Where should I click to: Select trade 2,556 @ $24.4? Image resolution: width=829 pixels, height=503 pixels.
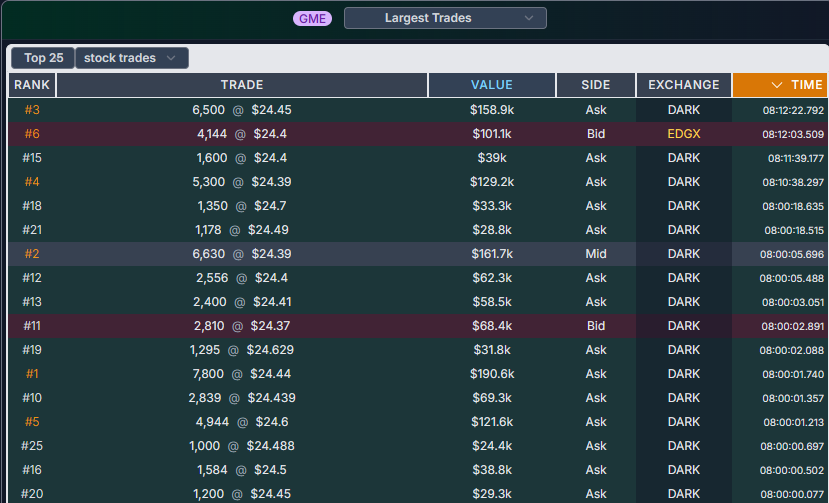pos(242,278)
